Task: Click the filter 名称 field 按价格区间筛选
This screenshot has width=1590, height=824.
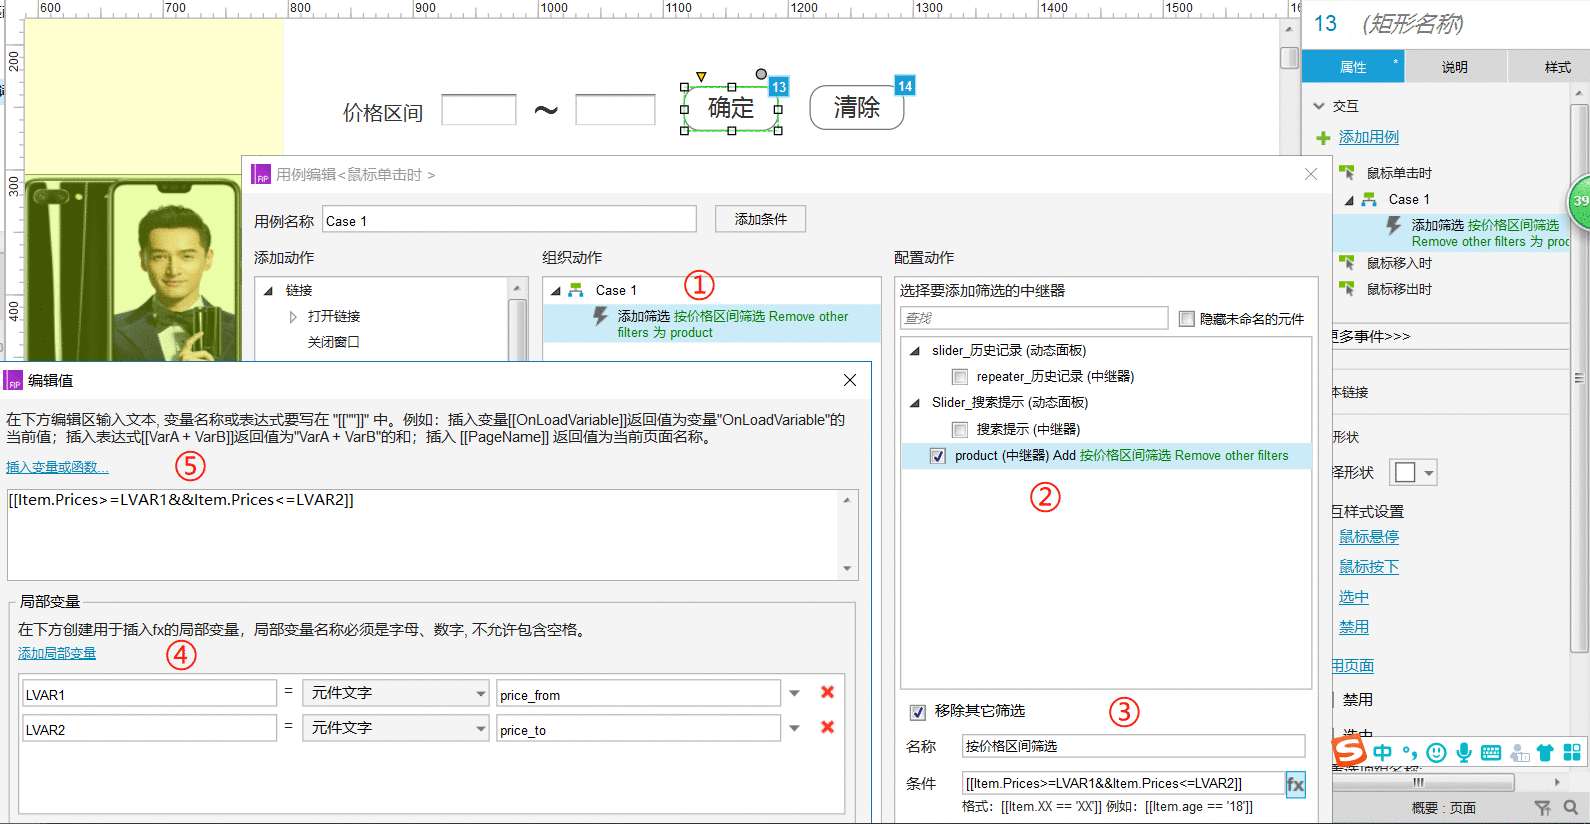Action: click(1133, 746)
